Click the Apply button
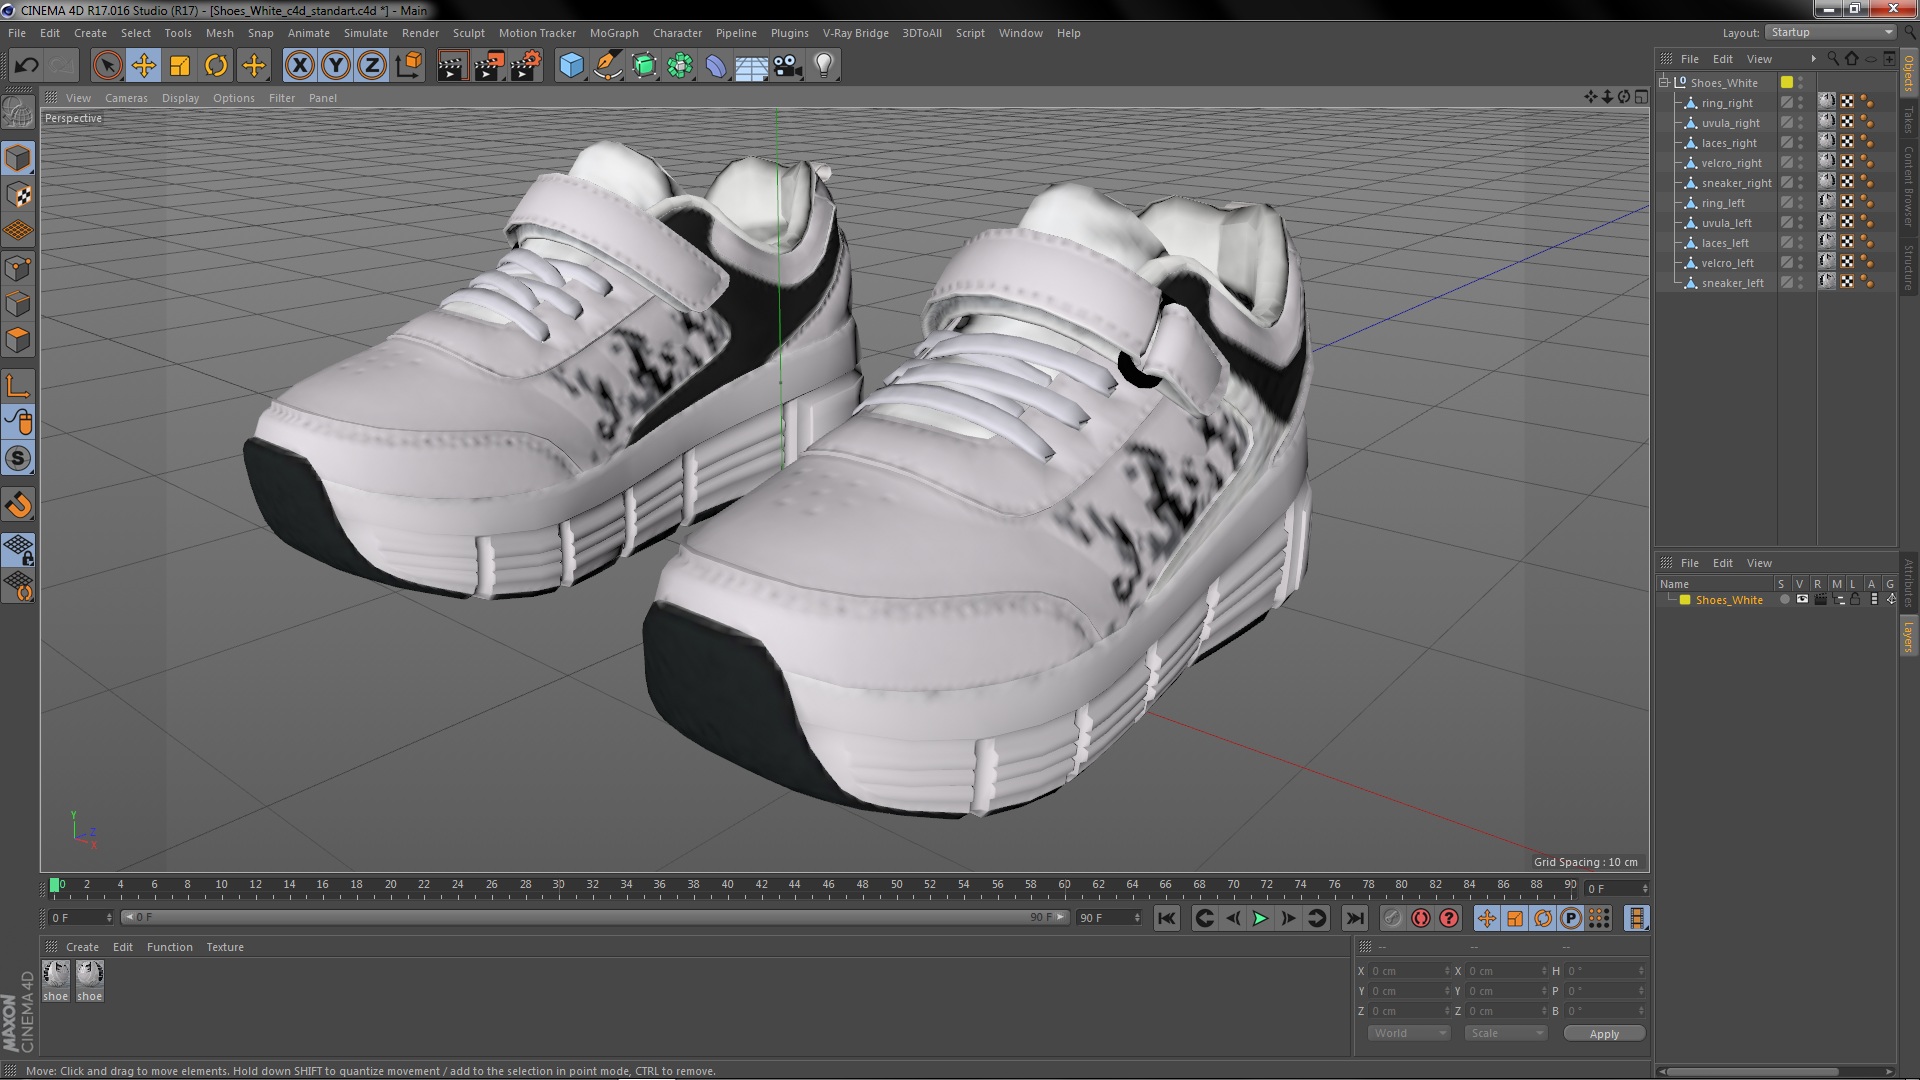The image size is (1920, 1080). (x=1604, y=1034)
